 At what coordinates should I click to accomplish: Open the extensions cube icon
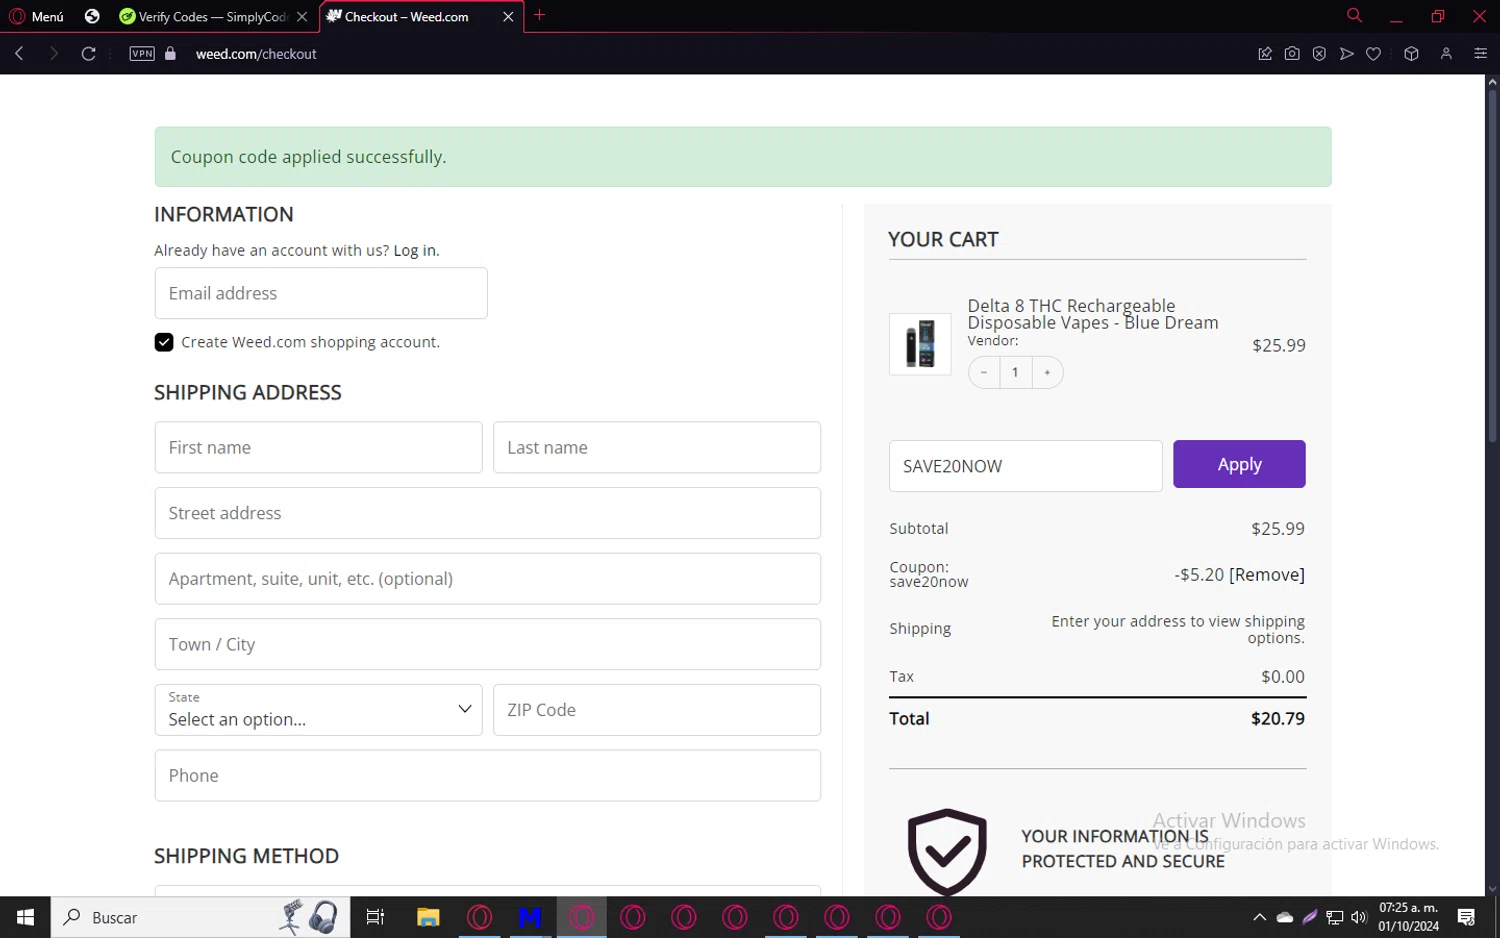(1411, 54)
